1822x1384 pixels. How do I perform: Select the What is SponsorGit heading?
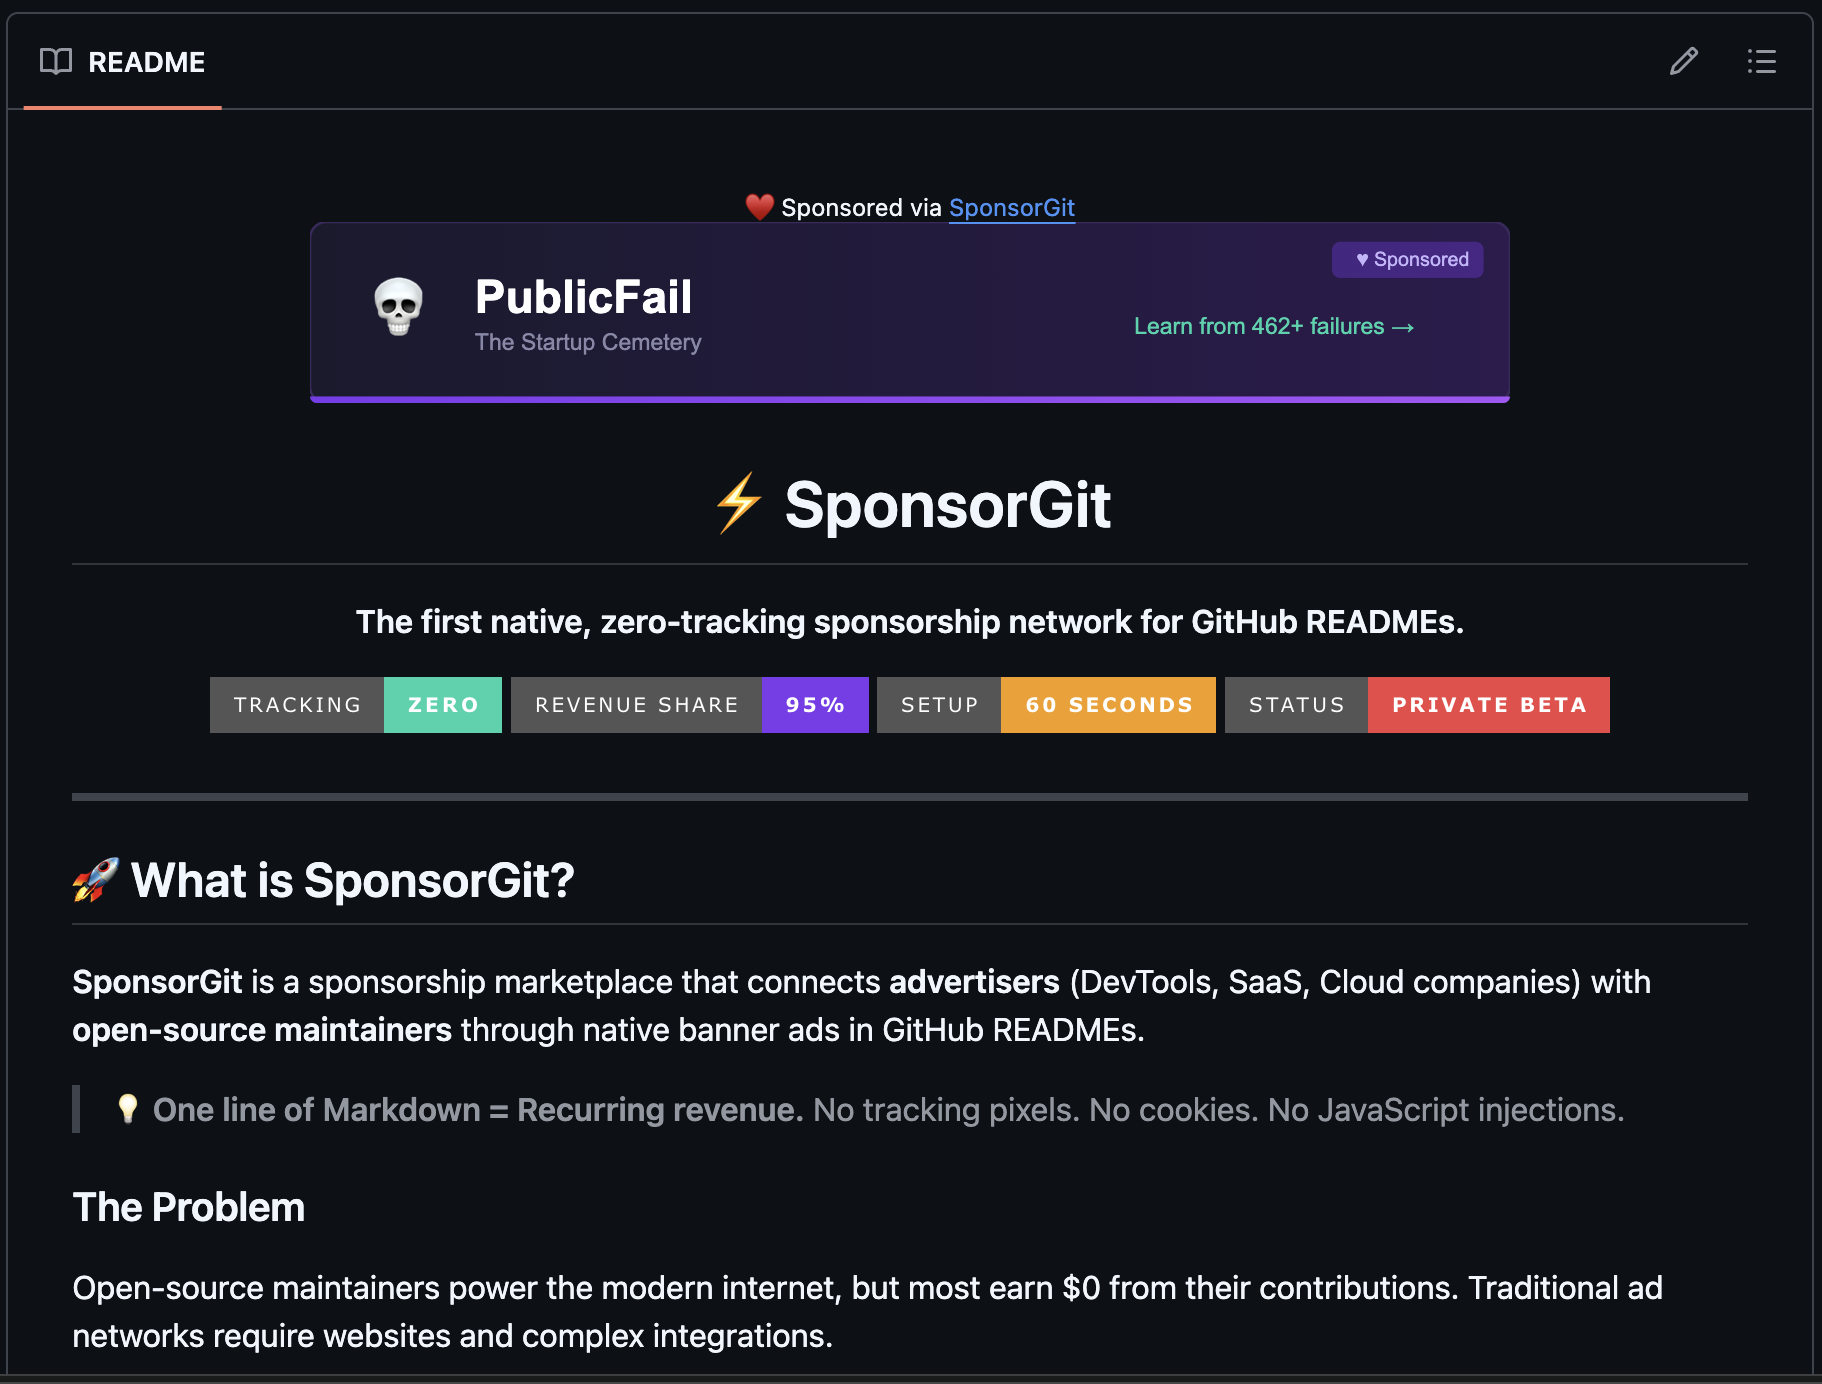(352, 881)
